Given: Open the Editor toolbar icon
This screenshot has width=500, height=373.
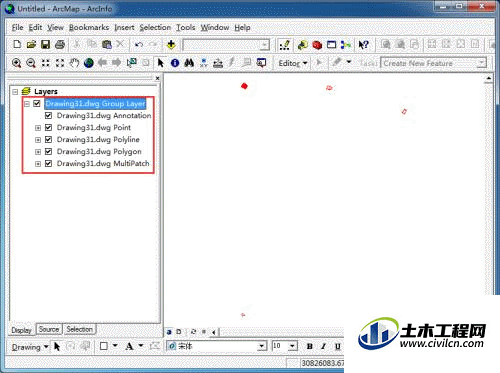Looking at the screenshot, I should click(x=284, y=45).
